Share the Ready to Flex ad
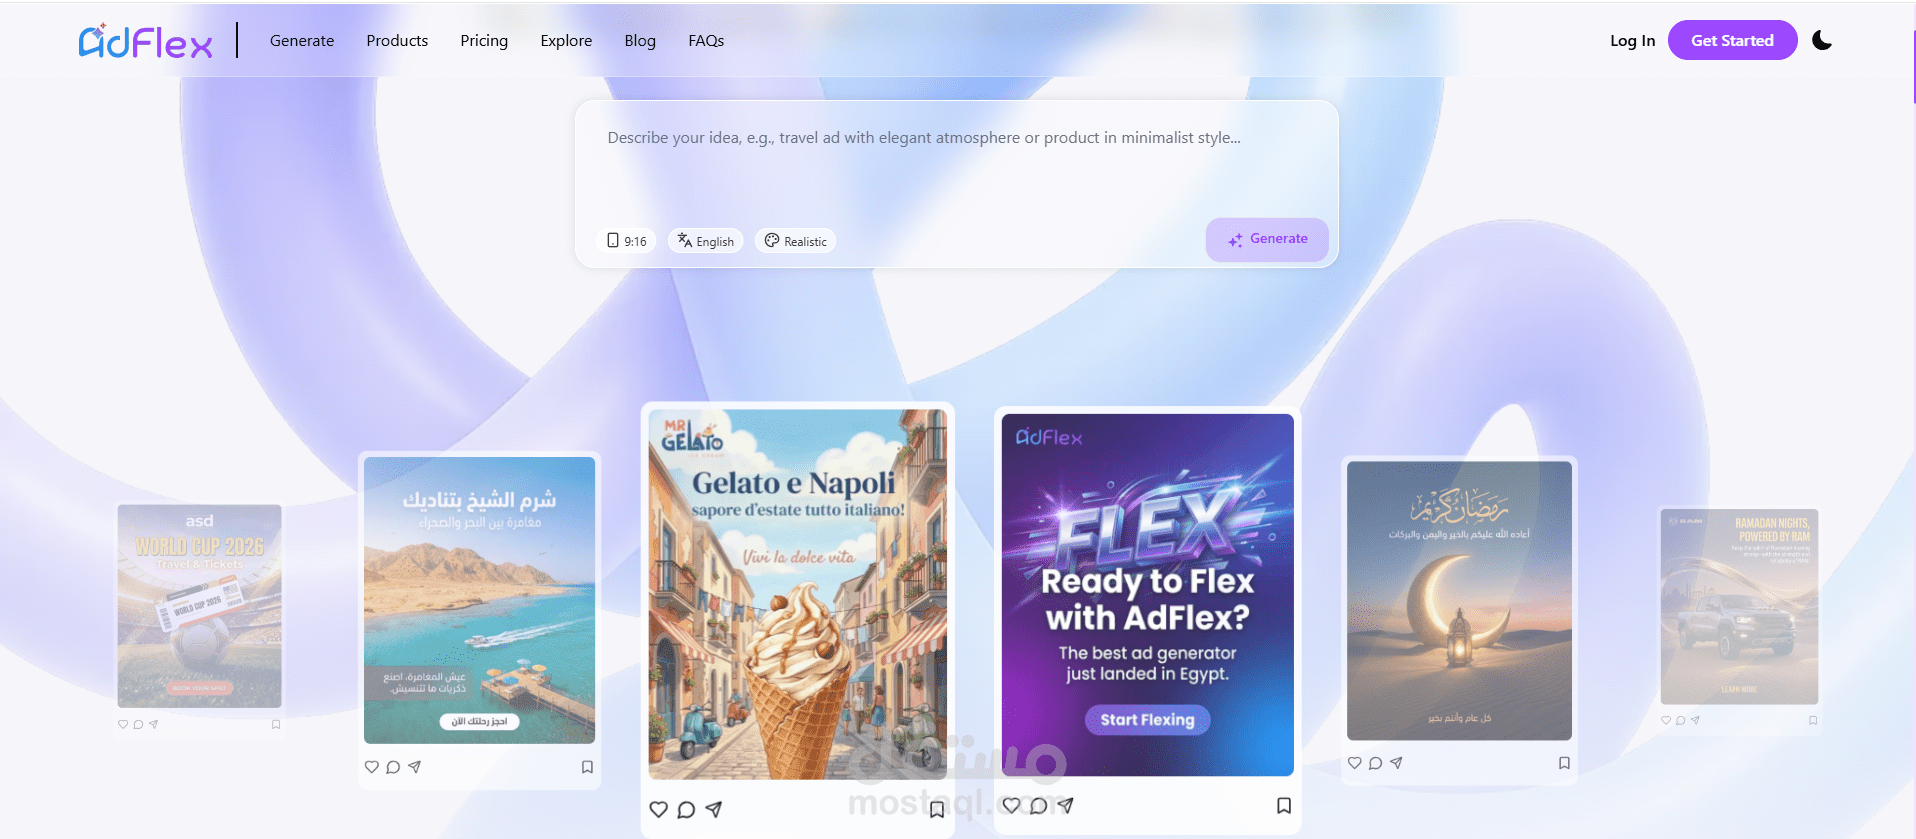 click(1066, 805)
